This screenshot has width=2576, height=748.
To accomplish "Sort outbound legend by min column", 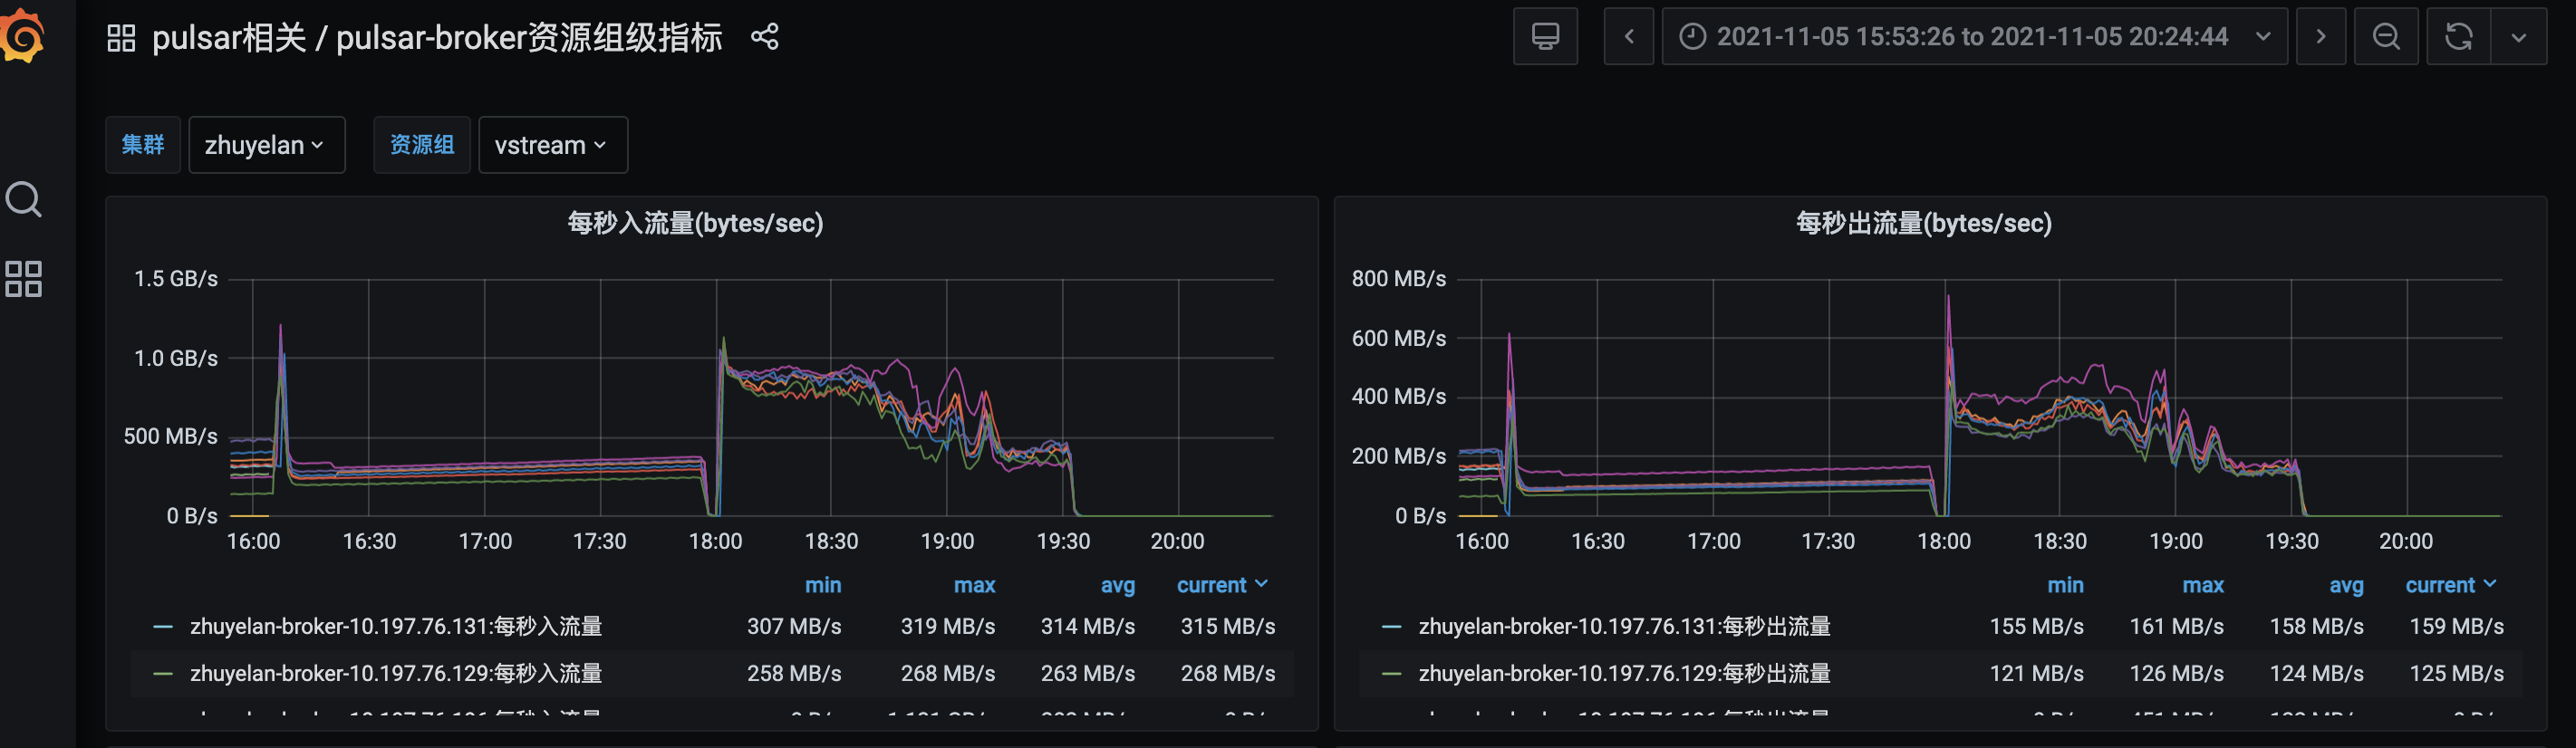I will pyautogui.click(x=2065, y=585).
